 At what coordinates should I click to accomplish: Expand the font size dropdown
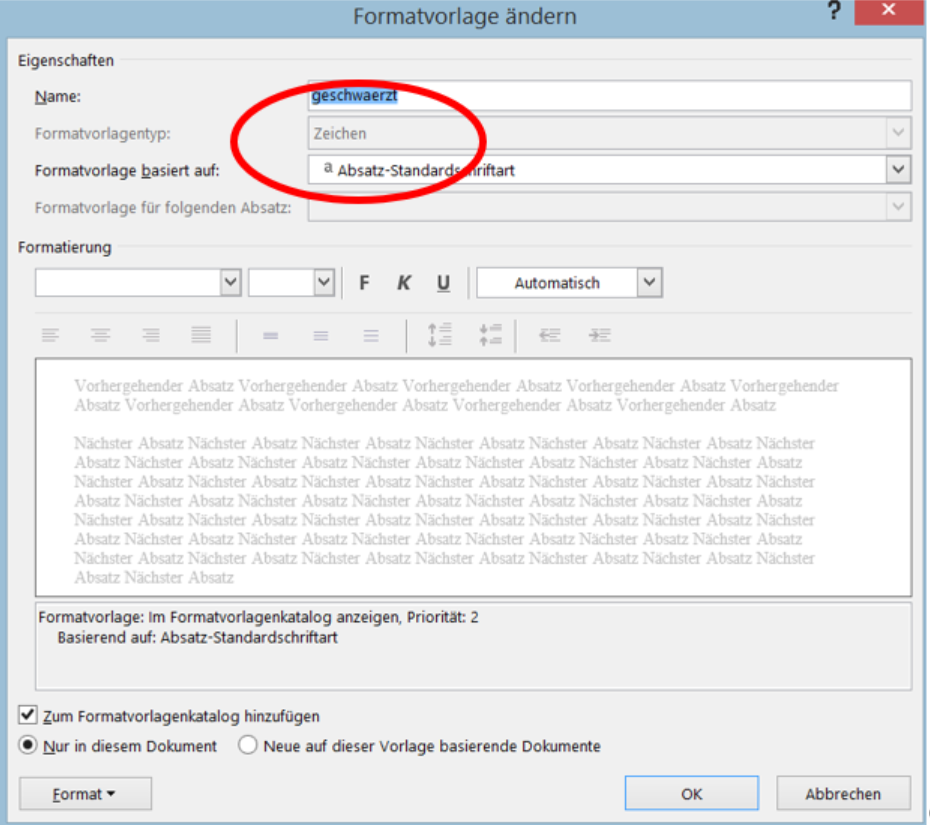(x=323, y=283)
